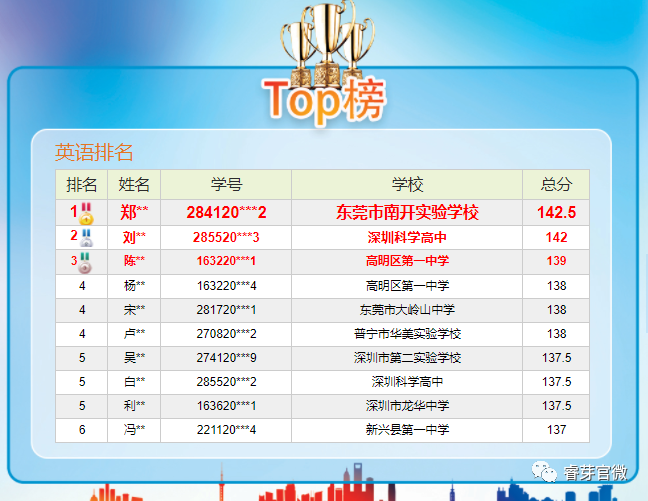
Task: Click student ID 274120***9
Action: (x=226, y=358)
